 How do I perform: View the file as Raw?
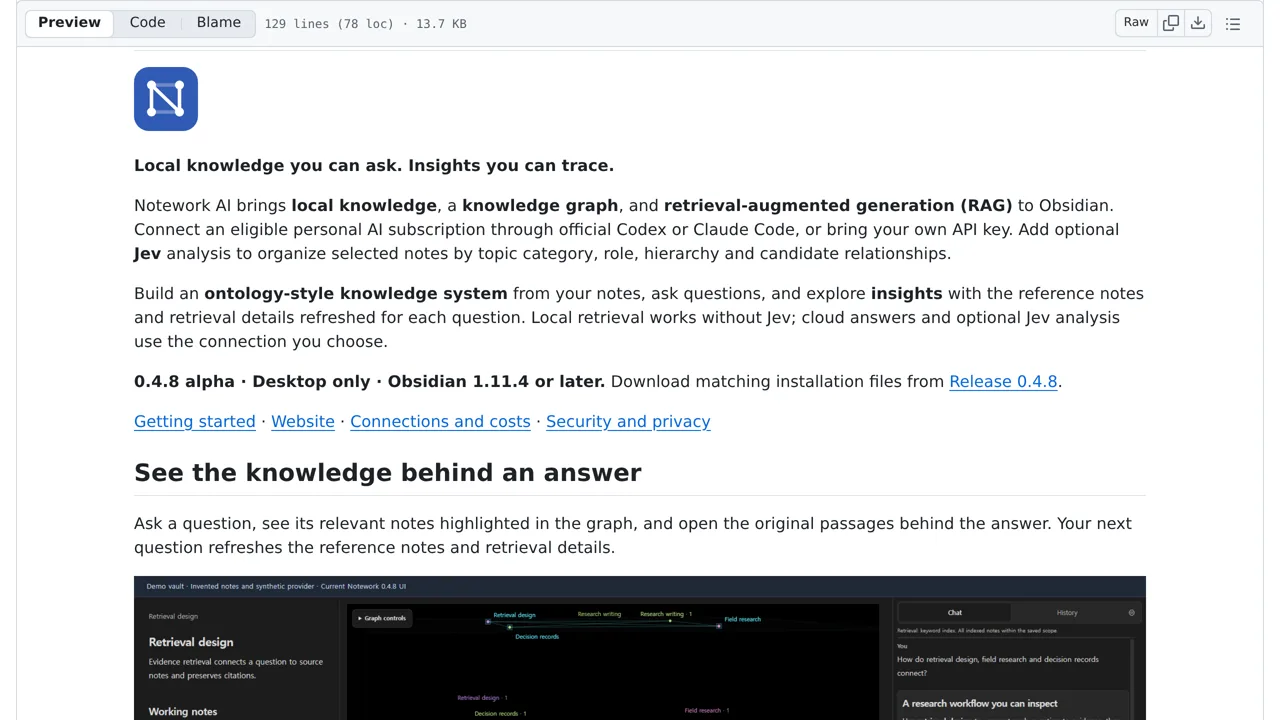[x=1136, y=23]
